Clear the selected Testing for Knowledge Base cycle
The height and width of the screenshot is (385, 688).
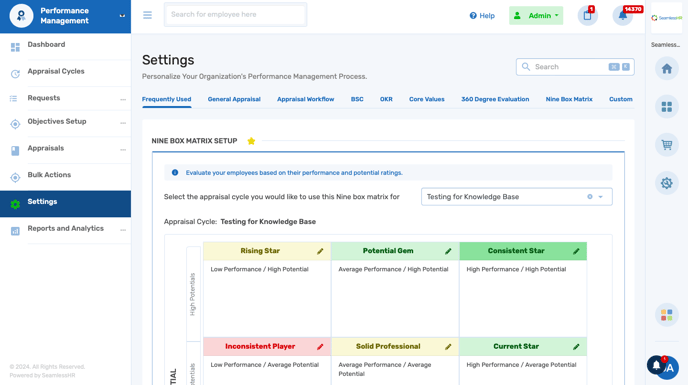590,197
